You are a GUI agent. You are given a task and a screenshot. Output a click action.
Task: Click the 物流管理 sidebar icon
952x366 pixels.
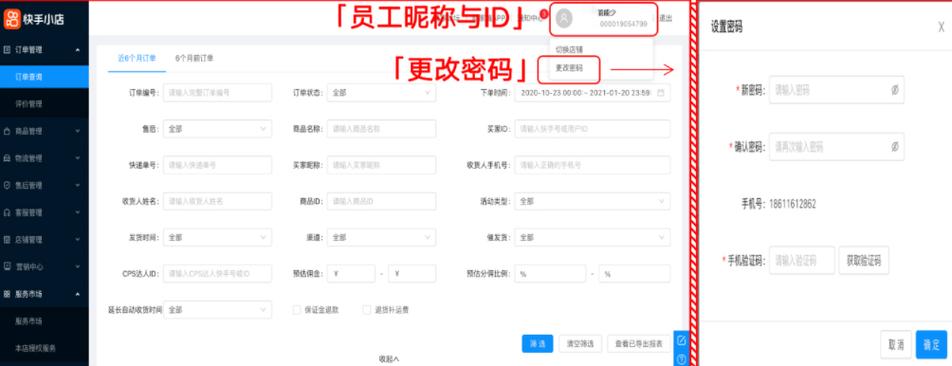7,158
